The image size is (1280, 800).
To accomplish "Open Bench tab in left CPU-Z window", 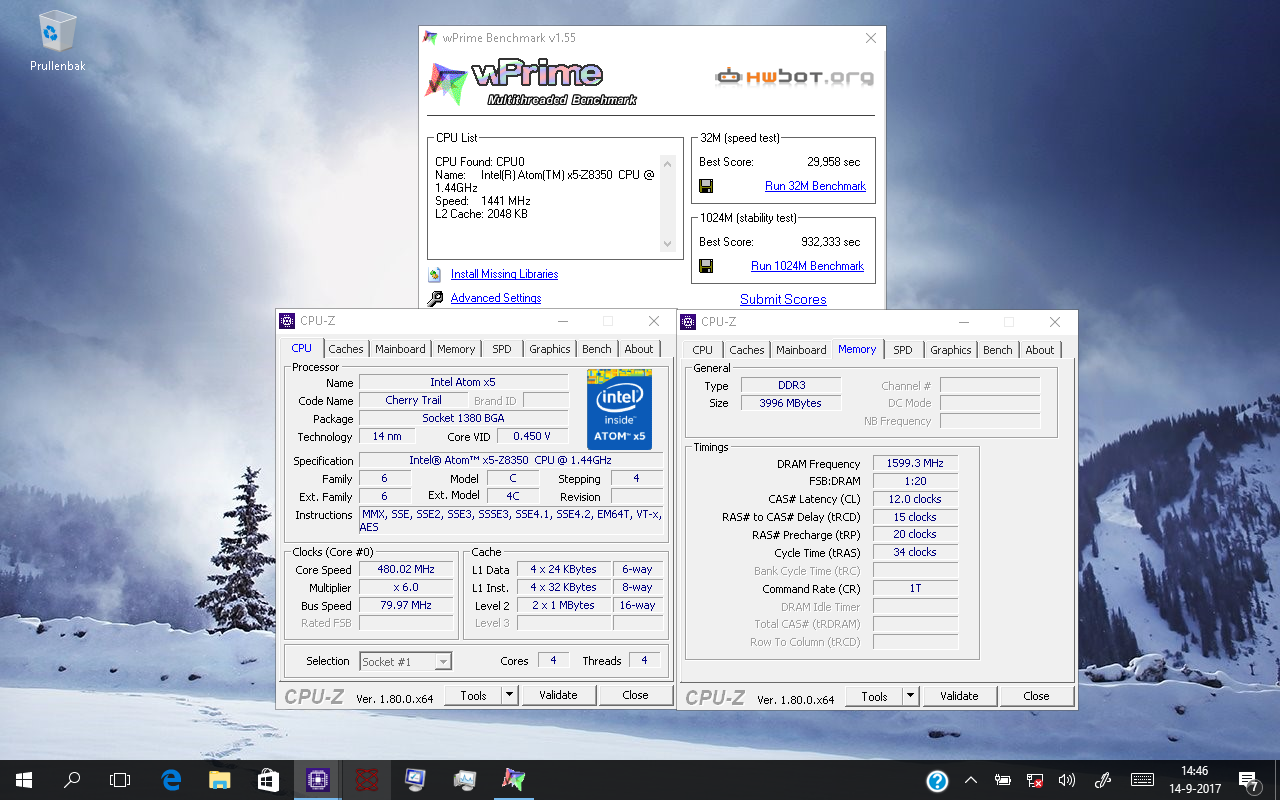I will point(597,349).
